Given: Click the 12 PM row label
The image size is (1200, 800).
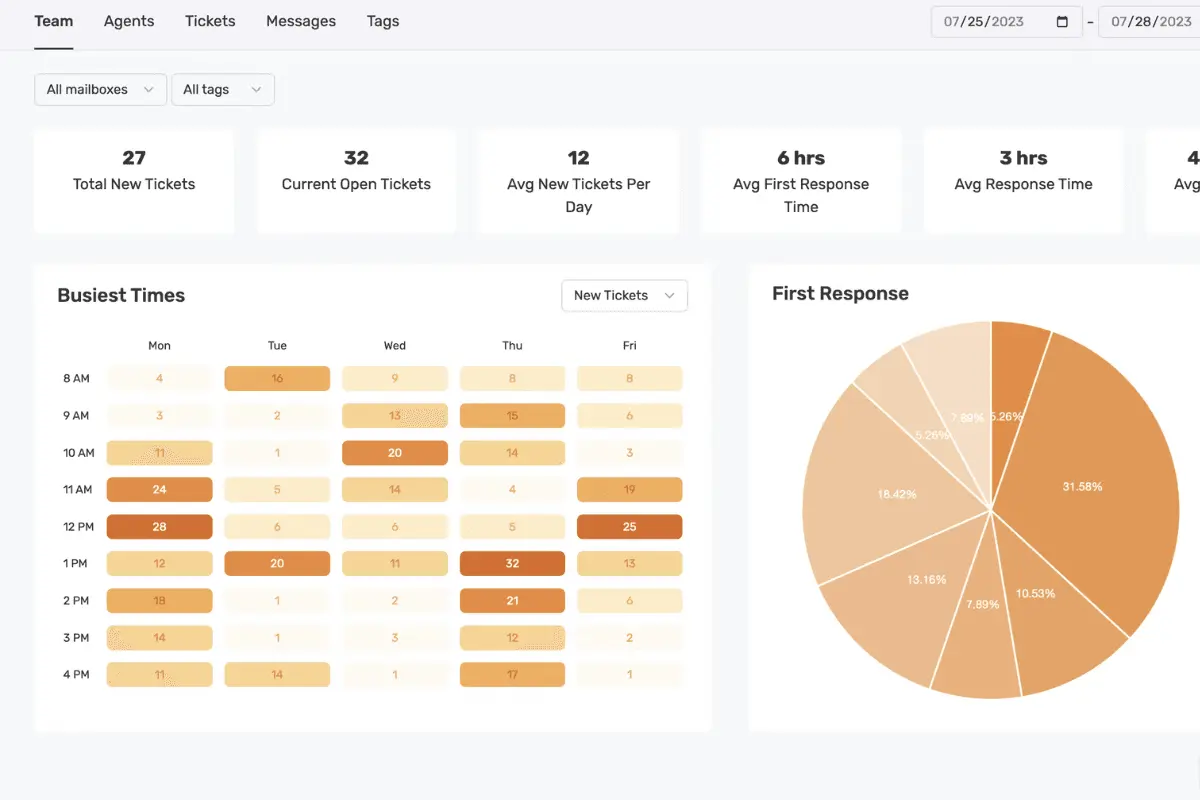Looking at the screenshot, I should click(76, 527).
